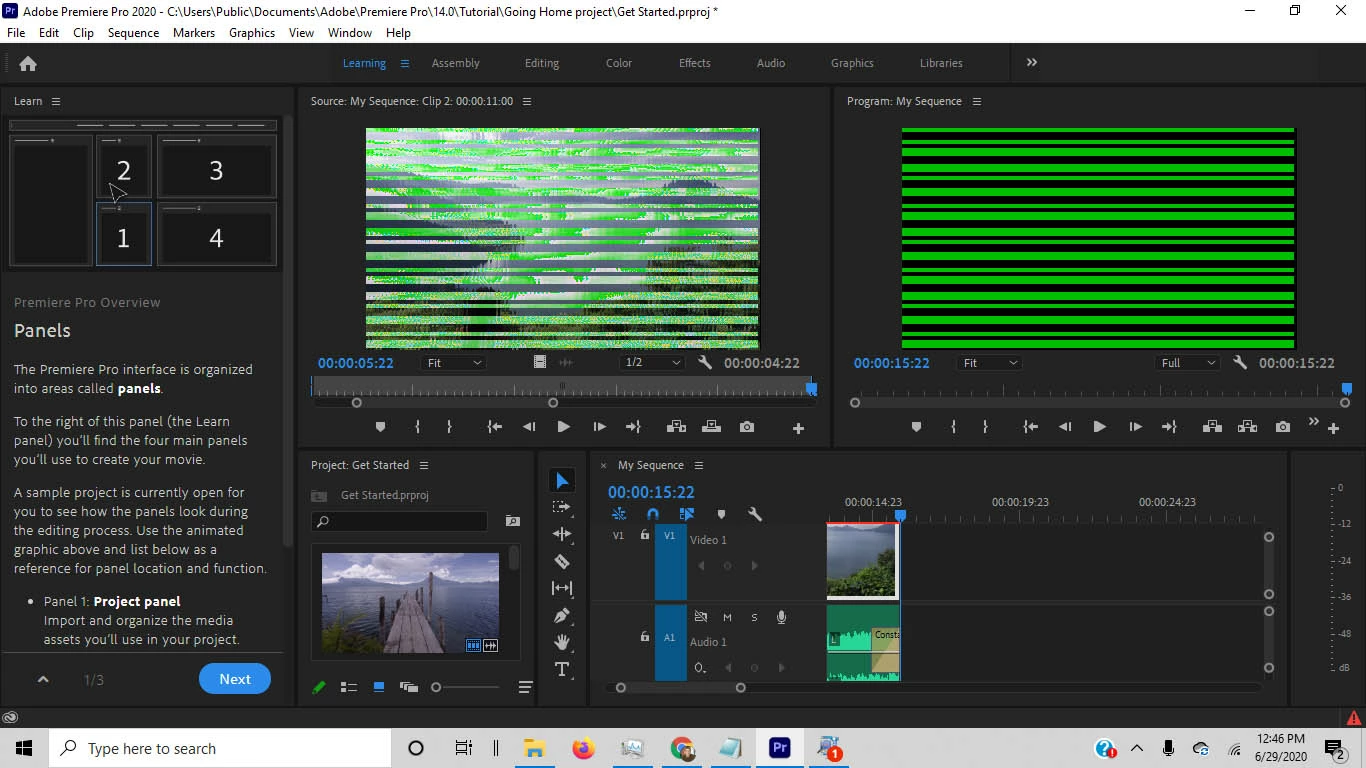The image size is (1366, 768).
Task: Mark In point in Source monitor
Action: [417, 427]
